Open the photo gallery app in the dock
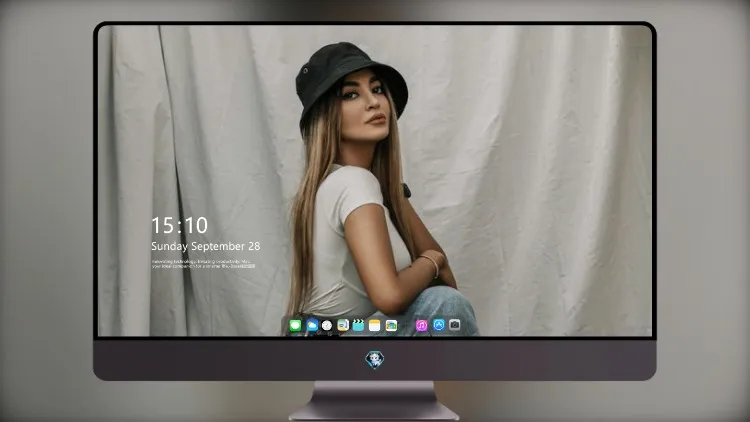 [x=391, y=326]
